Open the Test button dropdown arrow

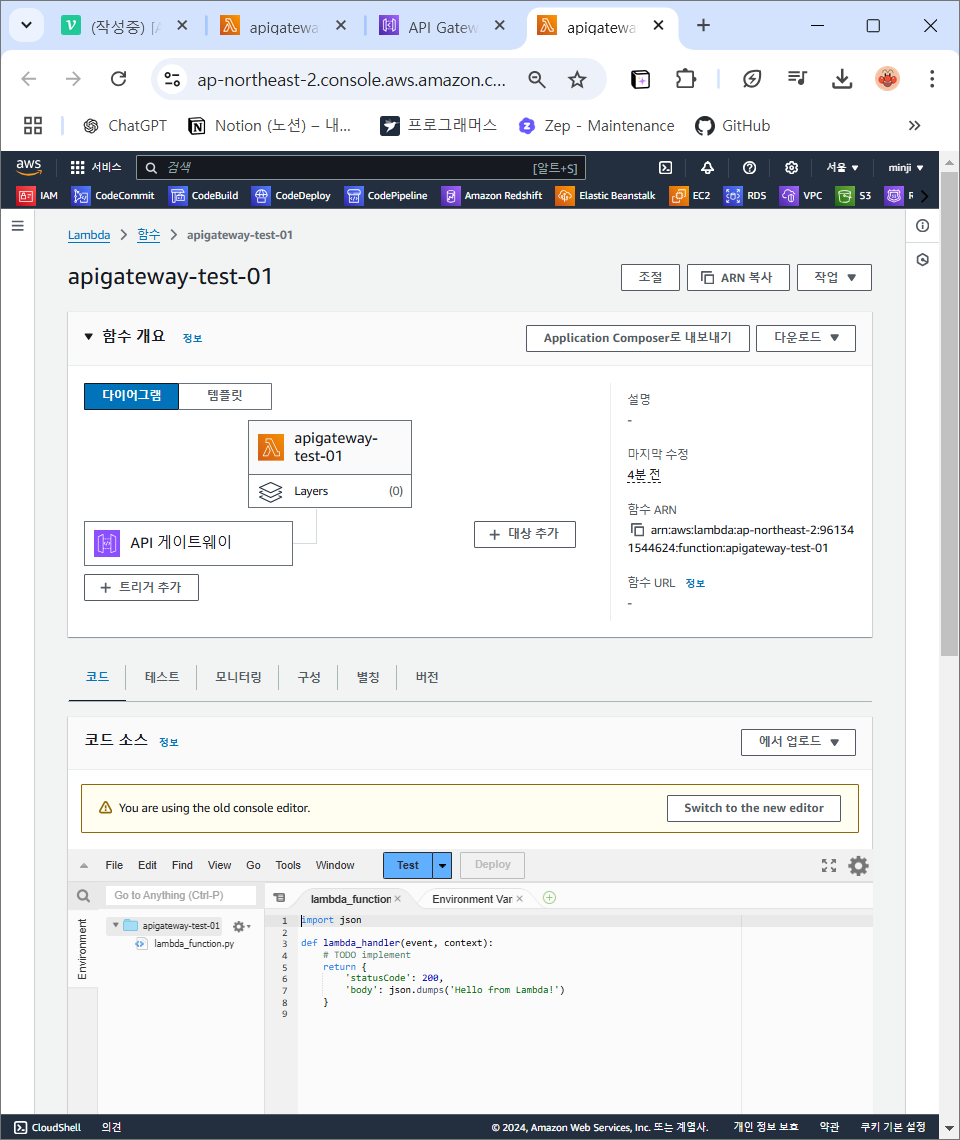[442, 865]
